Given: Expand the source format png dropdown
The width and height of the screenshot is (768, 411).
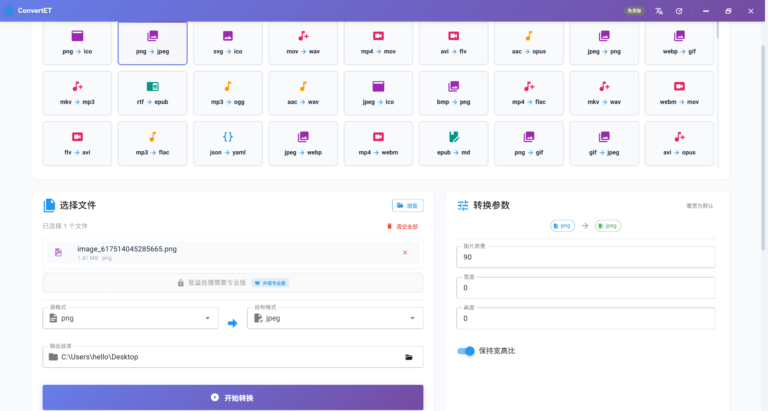Looking at the screenshot, I should click(130, 318).
